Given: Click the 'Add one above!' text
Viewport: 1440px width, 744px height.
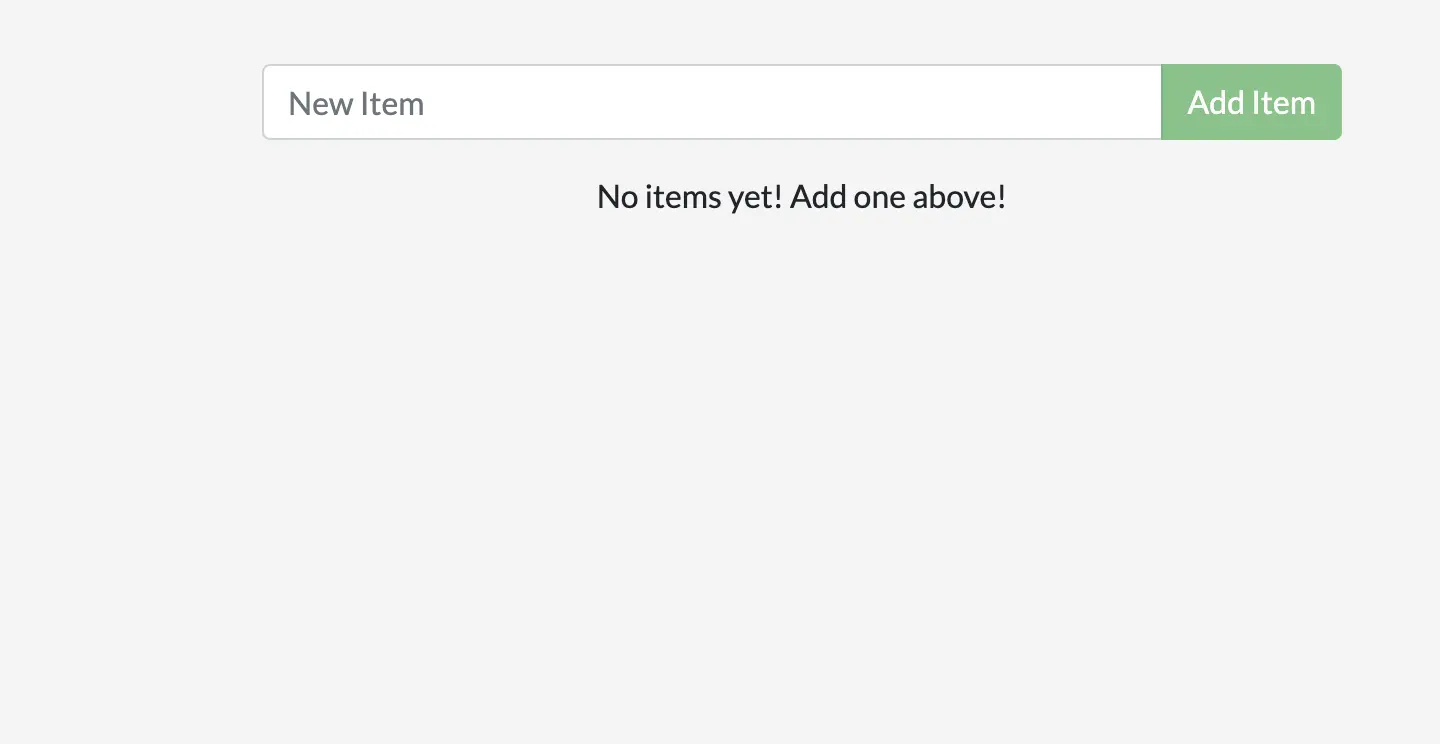Looking at the screenshot, I should (x=897, y=196).
